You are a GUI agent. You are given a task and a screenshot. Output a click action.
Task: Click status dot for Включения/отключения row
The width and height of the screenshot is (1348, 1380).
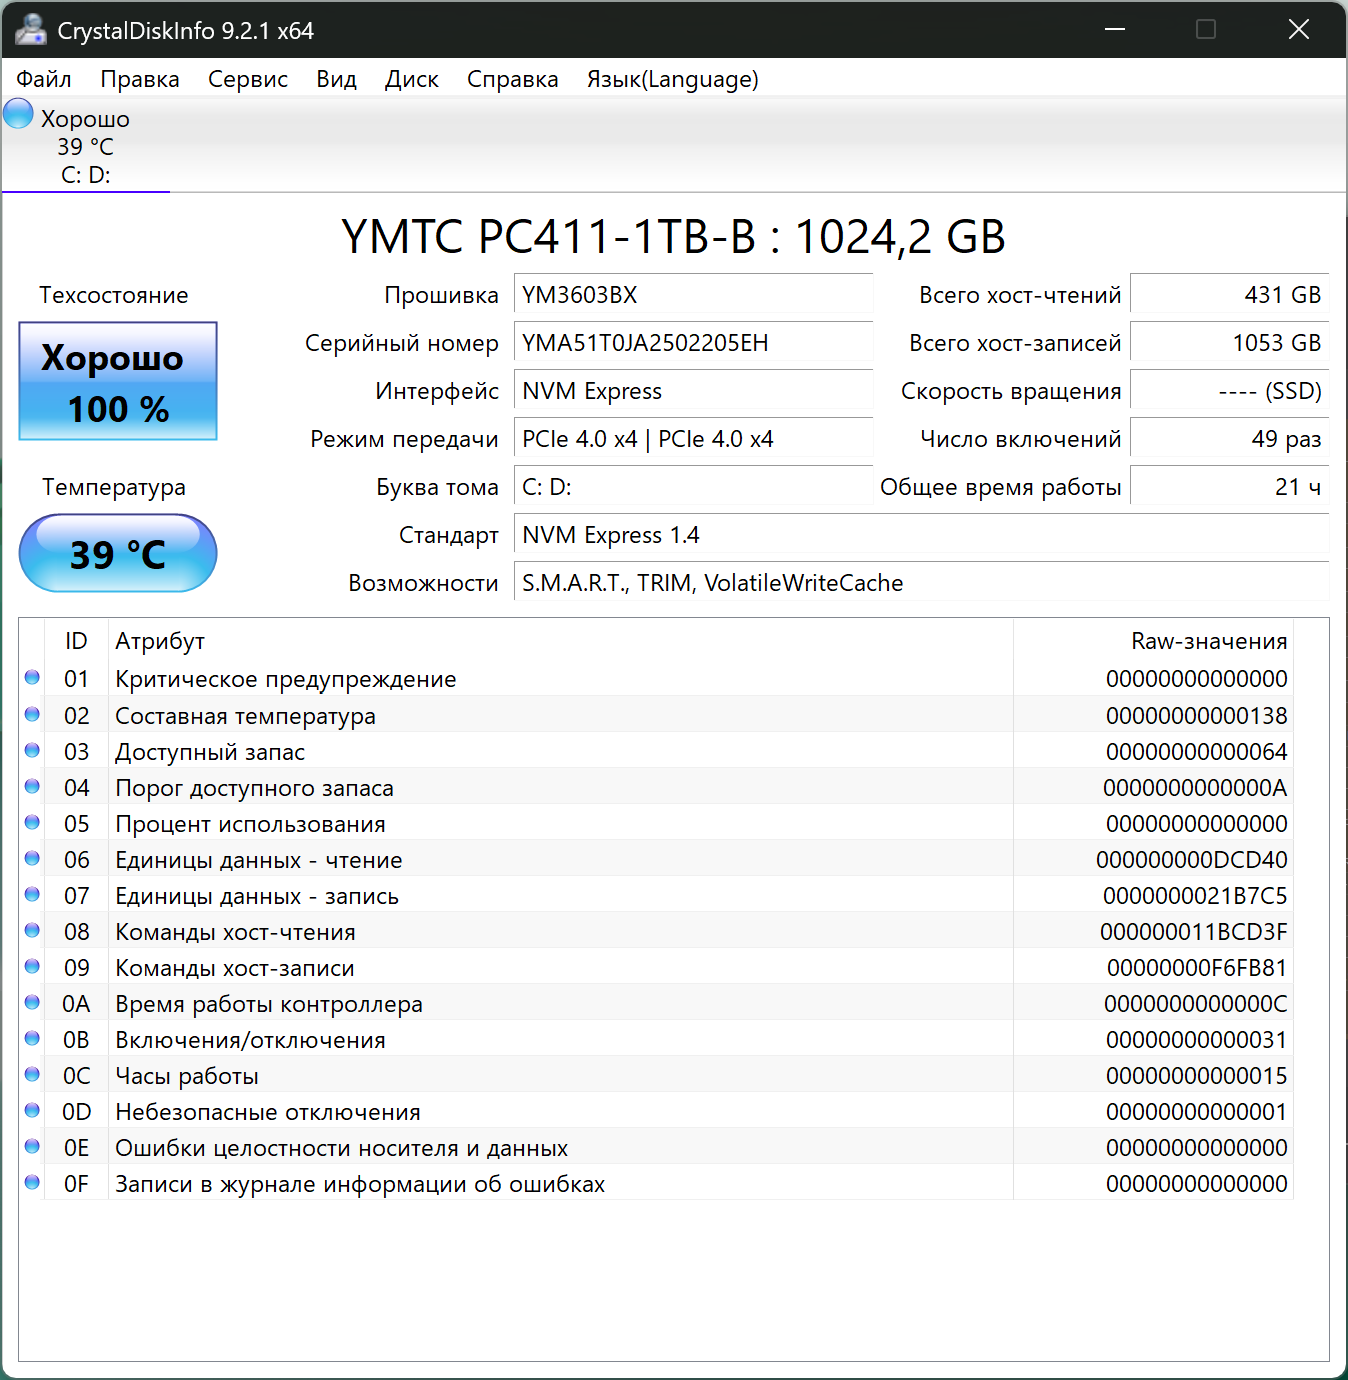coord(32,1039)
